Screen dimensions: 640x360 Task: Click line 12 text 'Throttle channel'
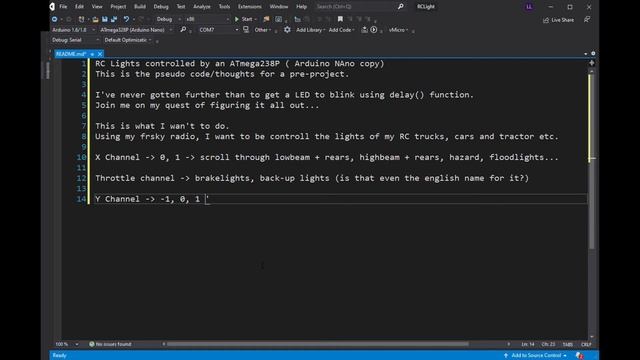click(x=135, y=178)
